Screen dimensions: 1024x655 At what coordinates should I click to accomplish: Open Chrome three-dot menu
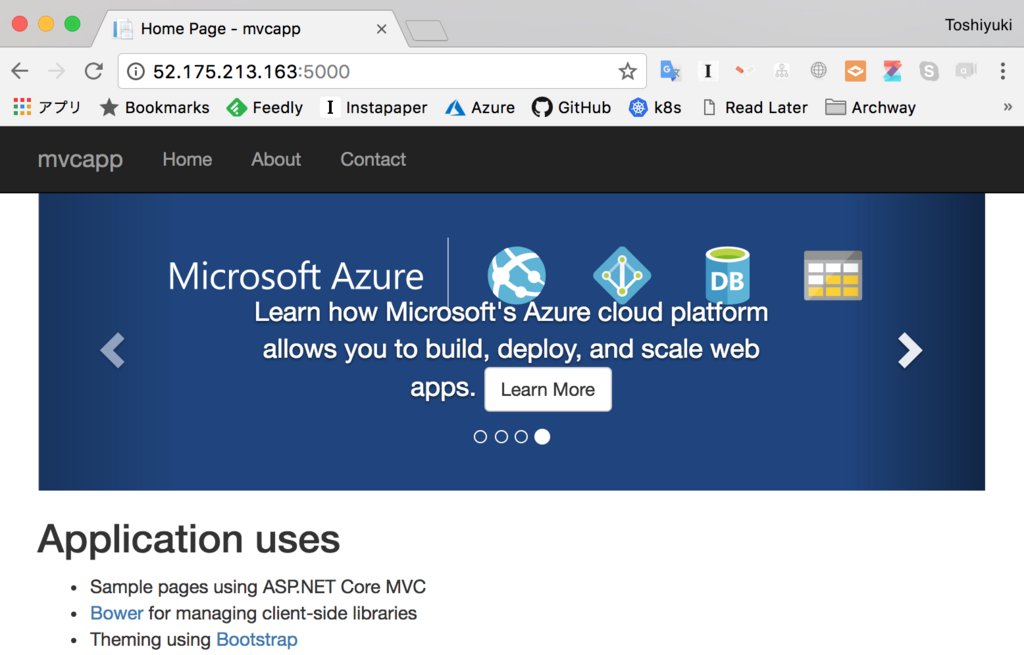(1002, 71)
